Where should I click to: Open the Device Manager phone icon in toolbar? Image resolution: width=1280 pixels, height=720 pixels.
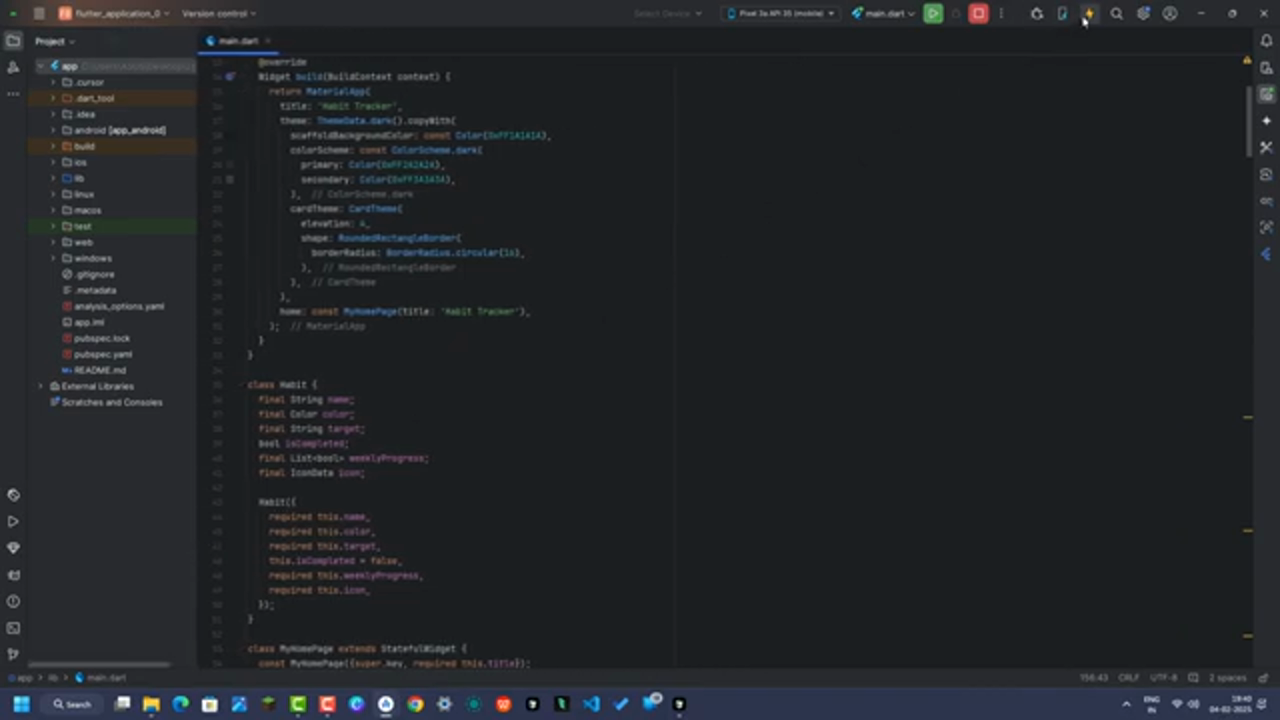1062,14
